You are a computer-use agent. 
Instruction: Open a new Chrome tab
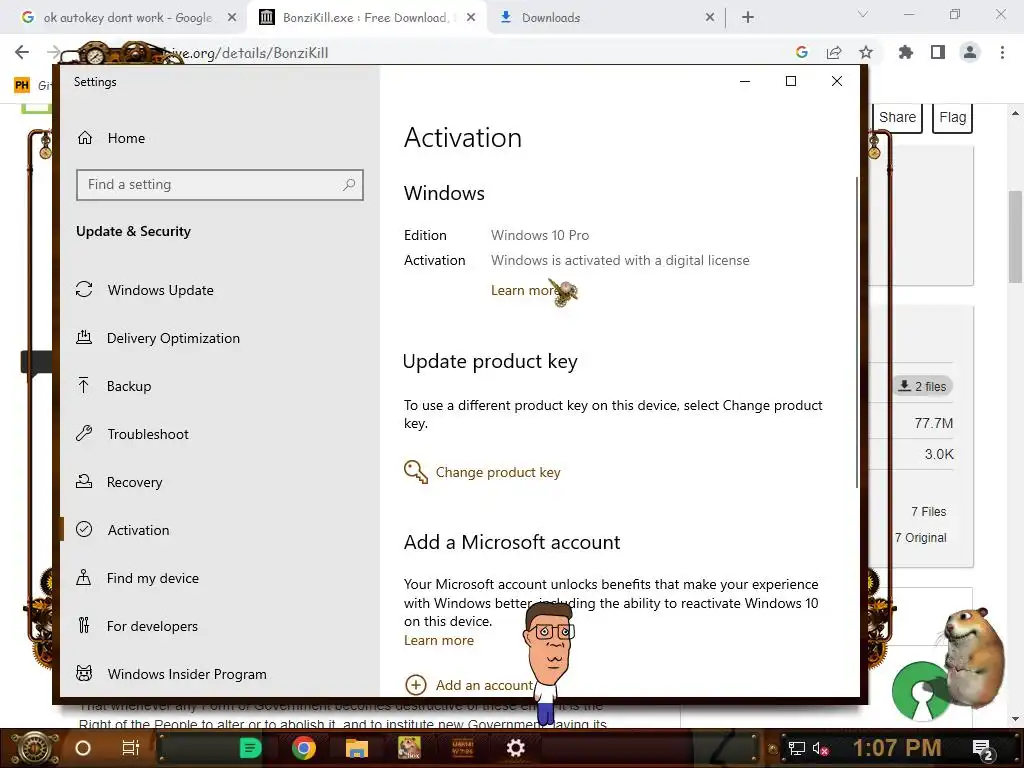tap(748, 18)
